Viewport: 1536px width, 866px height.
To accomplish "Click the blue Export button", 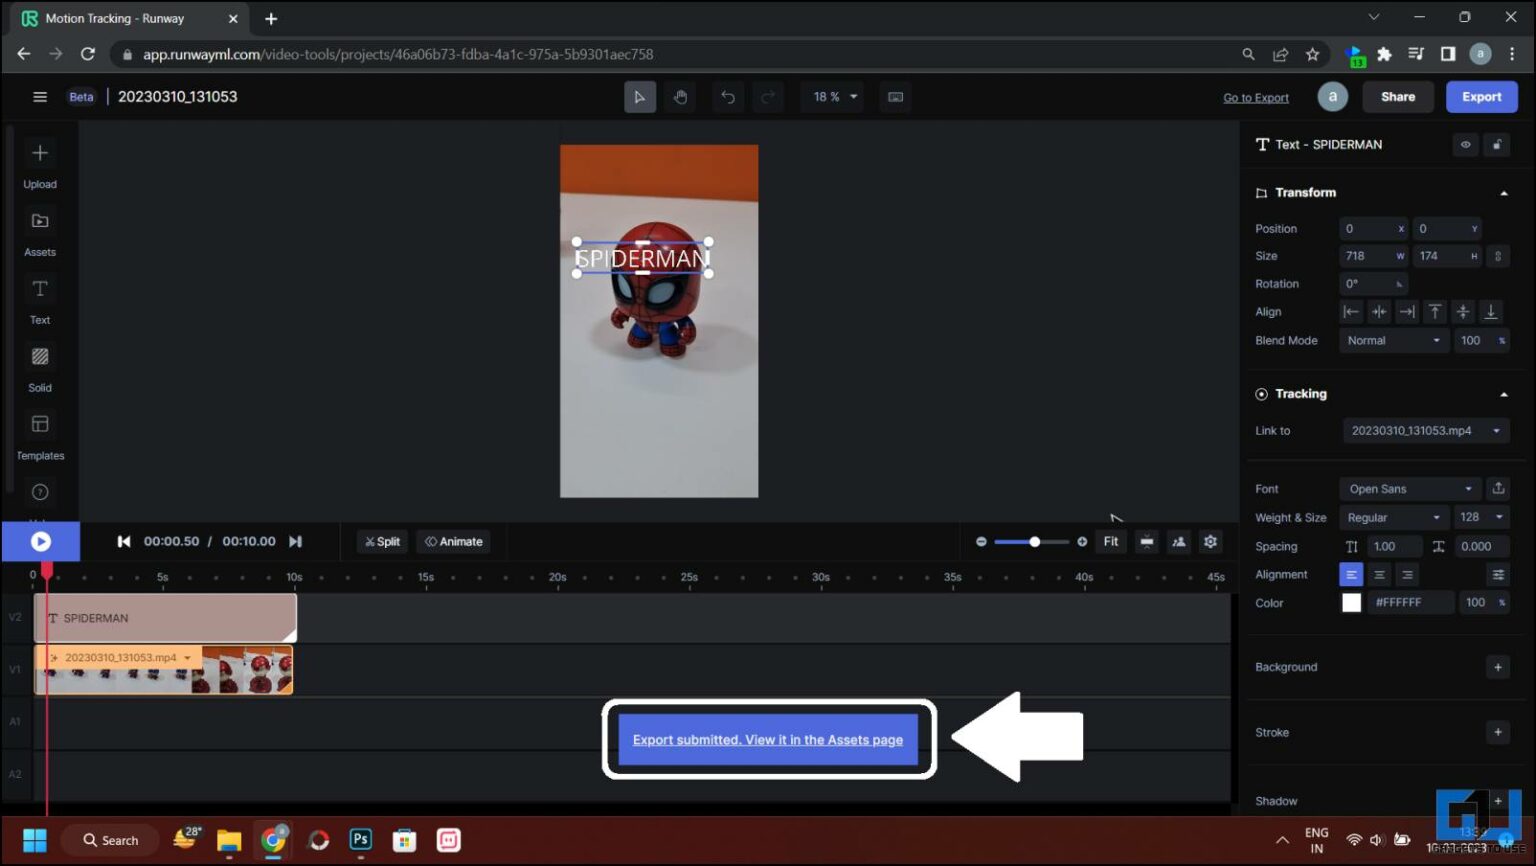I will click(x=1481, y=96).
